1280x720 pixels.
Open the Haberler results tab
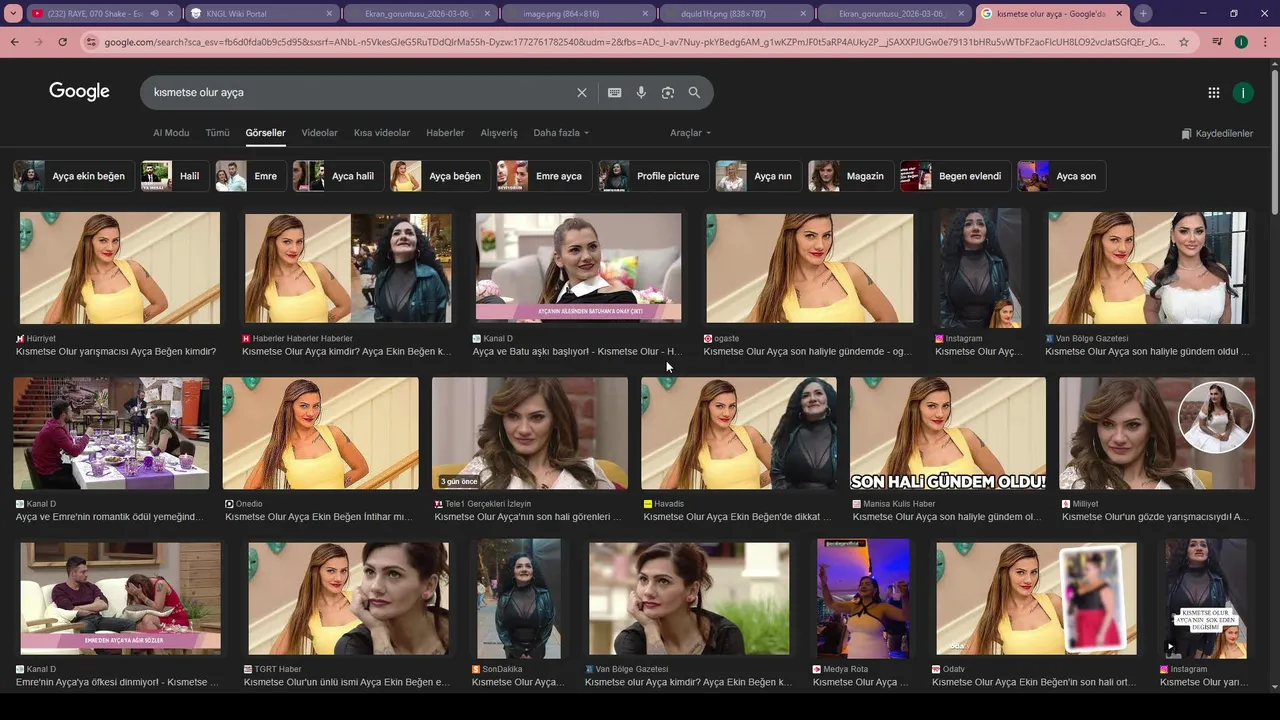pos(445,133)
